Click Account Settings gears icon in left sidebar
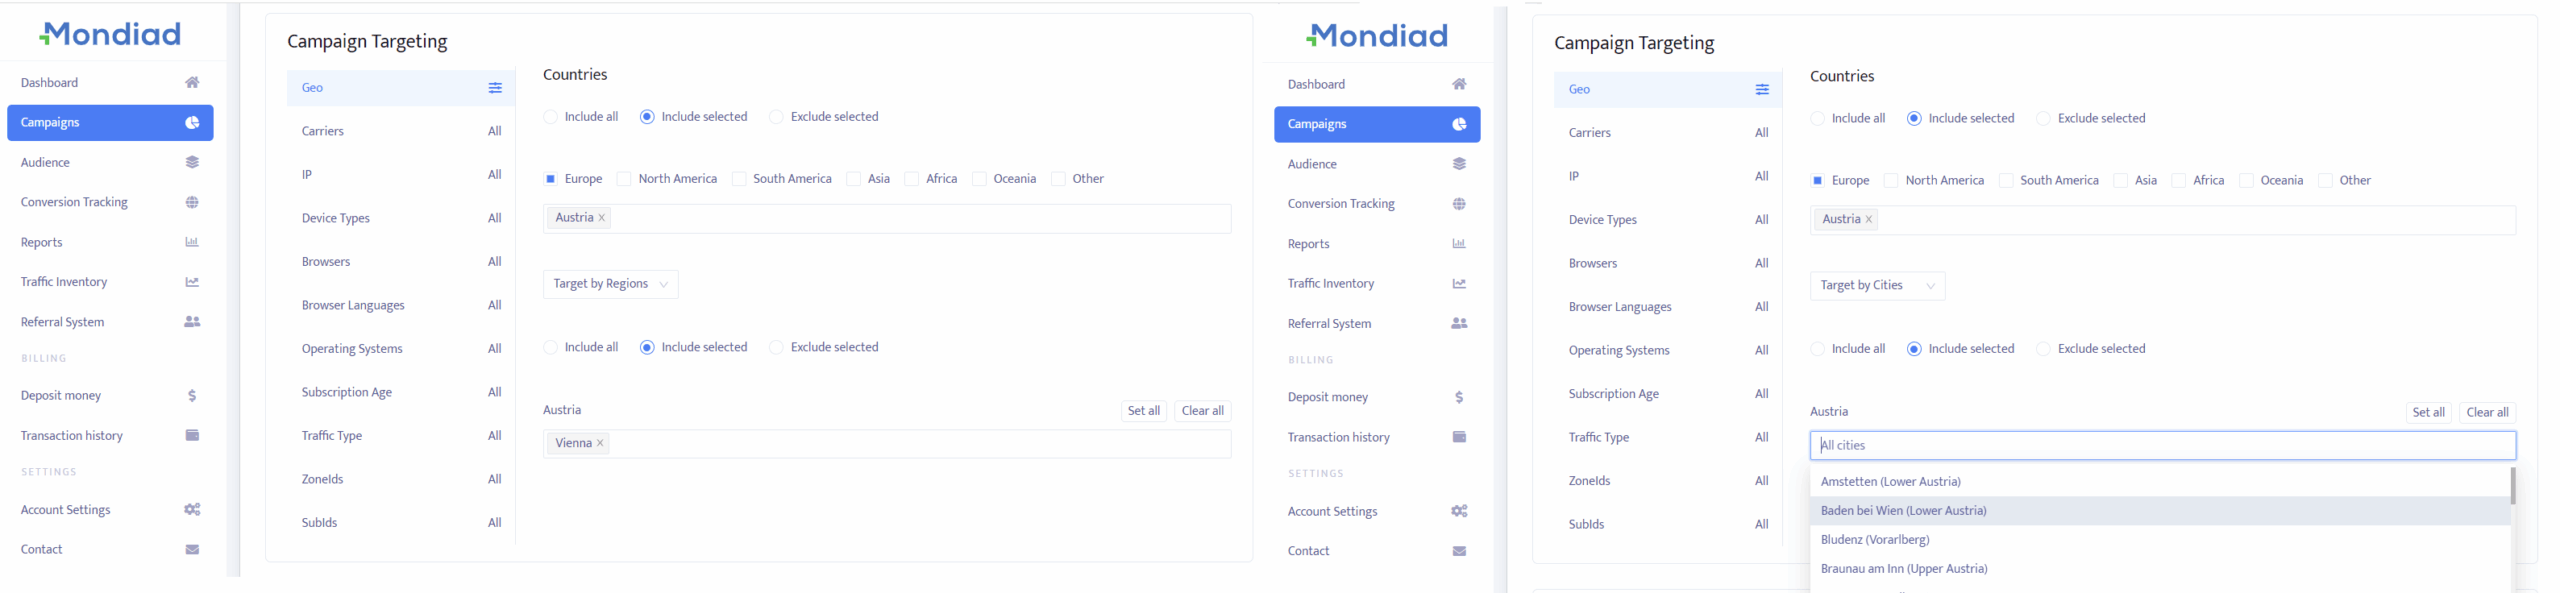Viewport: 2560px width, 593px height. tap(192, 509)
